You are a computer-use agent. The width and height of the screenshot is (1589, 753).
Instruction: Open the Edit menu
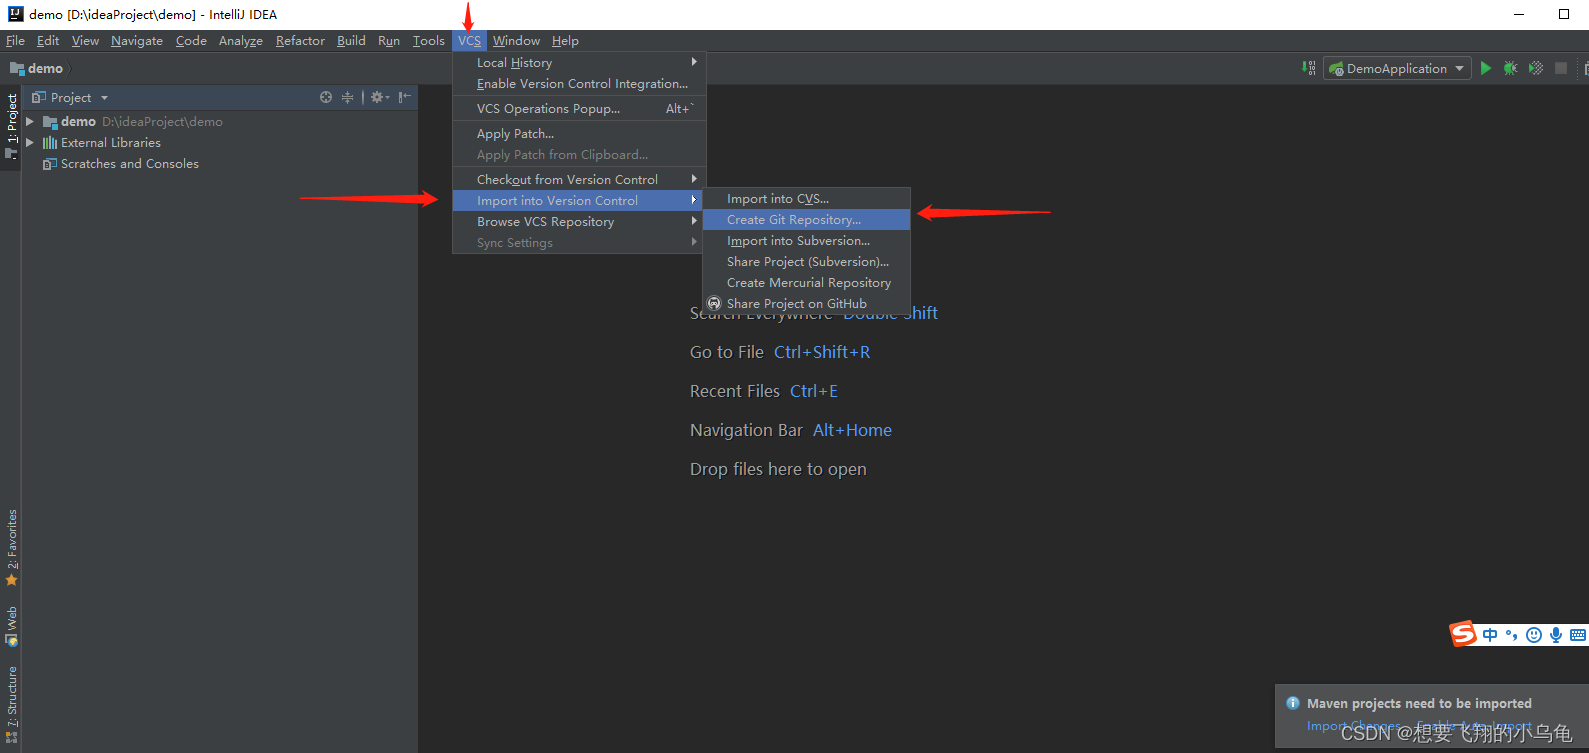click(x=48, y=41)
